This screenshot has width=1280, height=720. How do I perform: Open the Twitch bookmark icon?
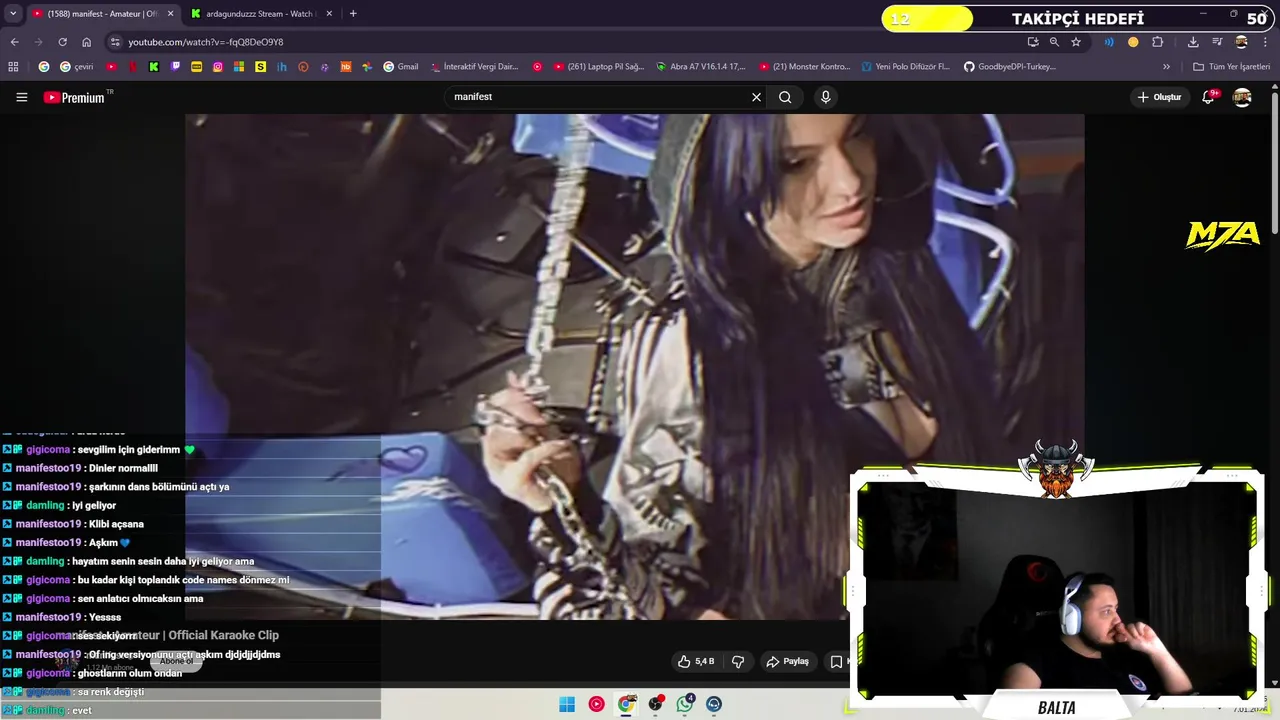(x=175, y=67)
